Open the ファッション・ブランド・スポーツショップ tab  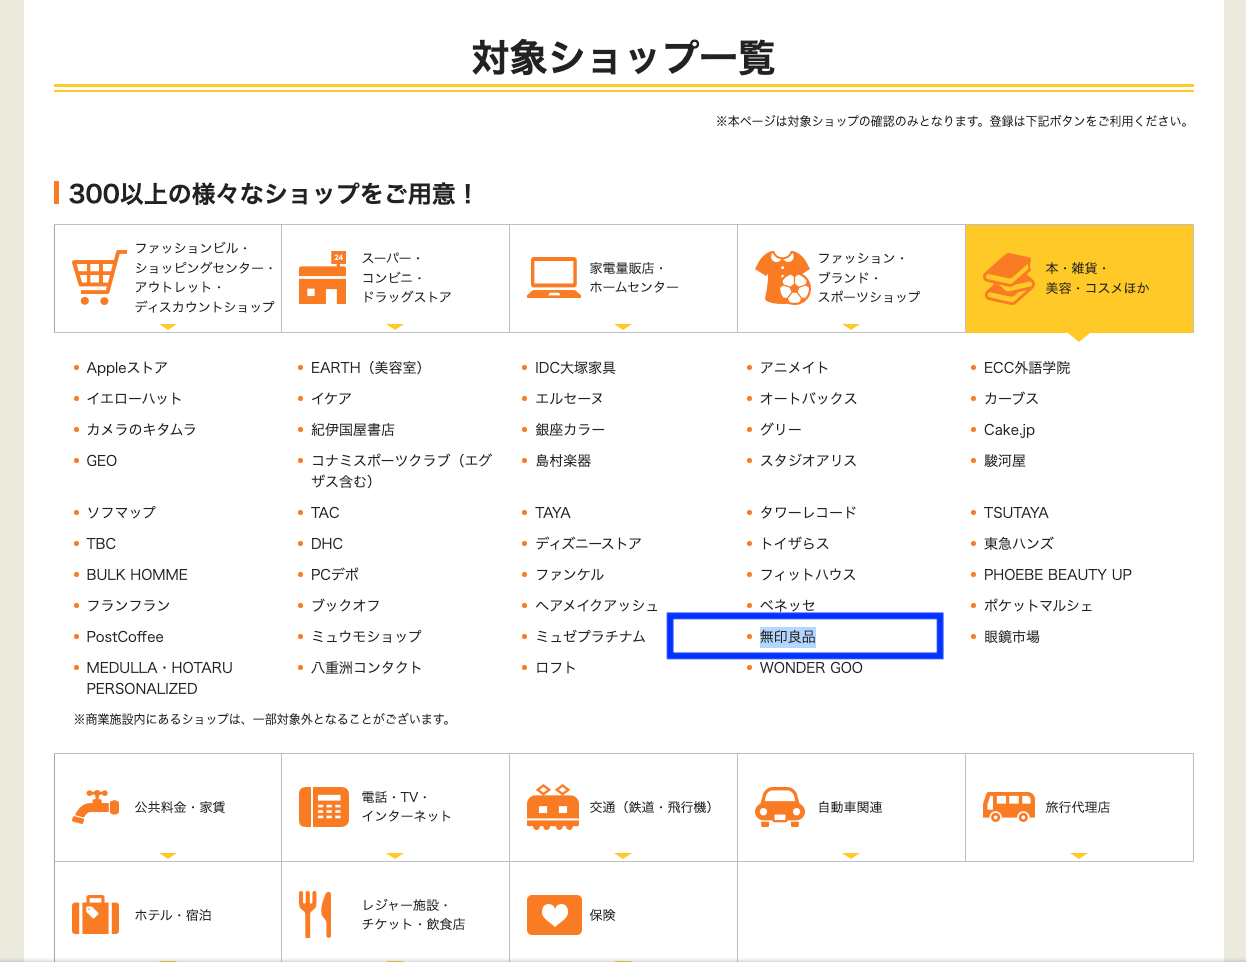tap(852, 278)
